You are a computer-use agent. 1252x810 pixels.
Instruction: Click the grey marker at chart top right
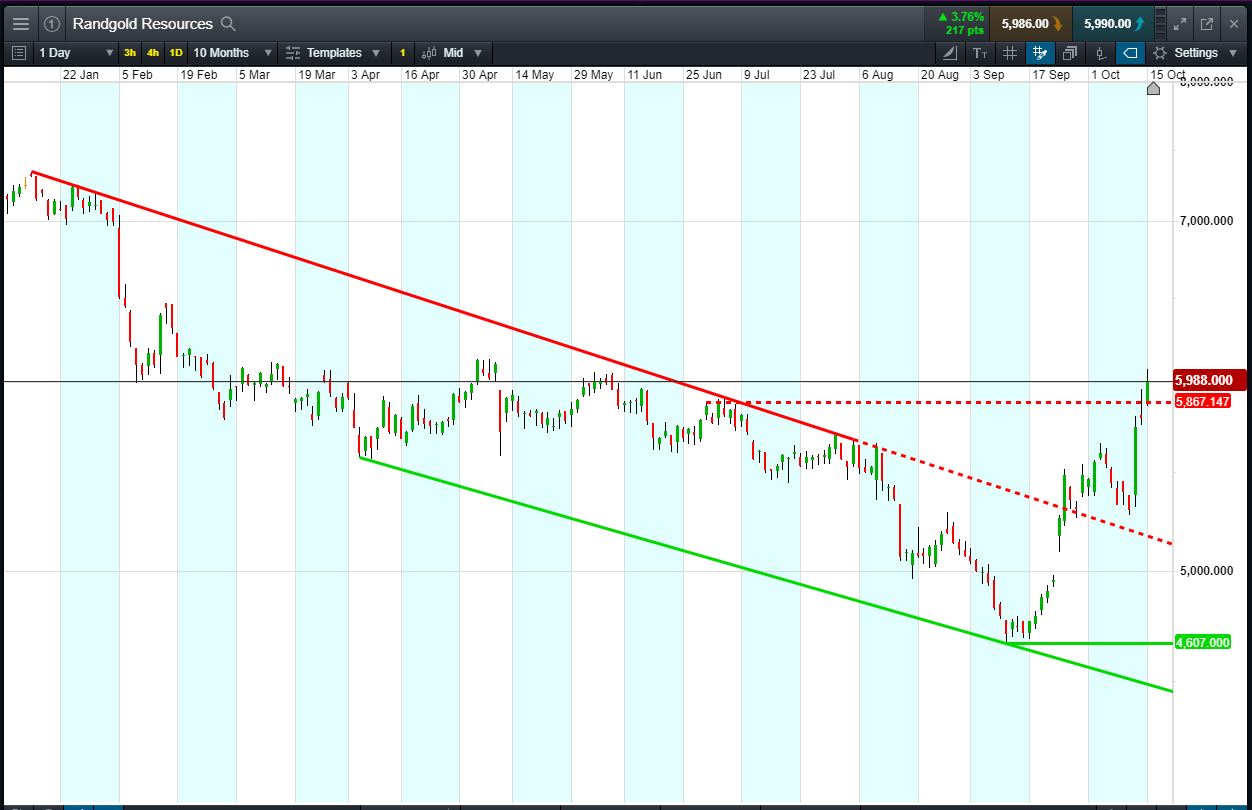point(1153,88)
